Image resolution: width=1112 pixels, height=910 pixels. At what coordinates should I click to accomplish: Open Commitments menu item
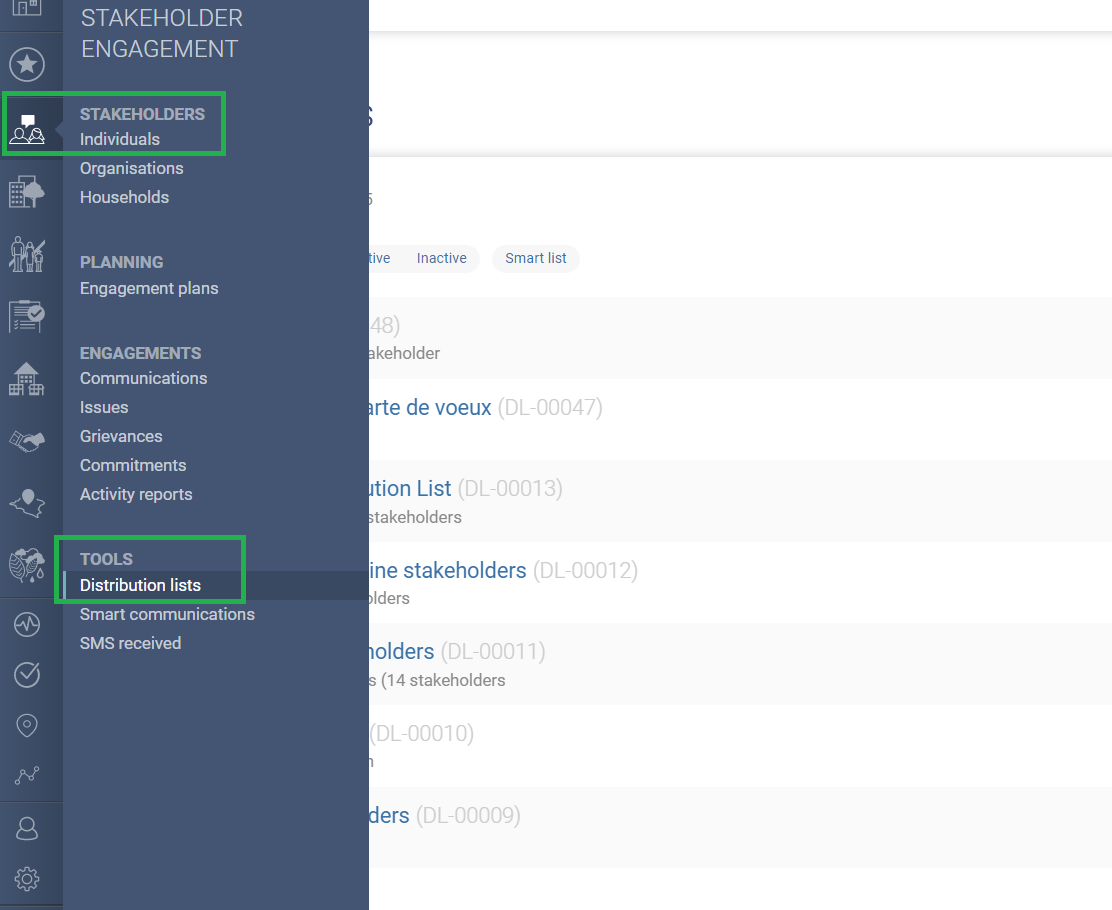133,465
